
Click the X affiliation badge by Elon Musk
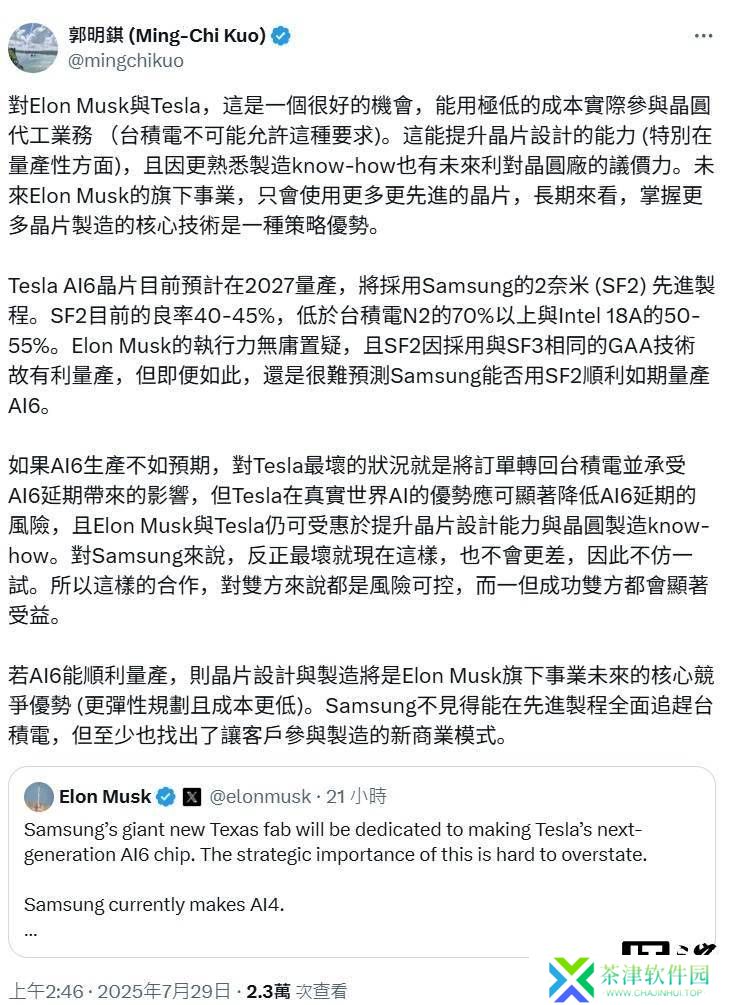pyautogui.click(x=192, y=797)
